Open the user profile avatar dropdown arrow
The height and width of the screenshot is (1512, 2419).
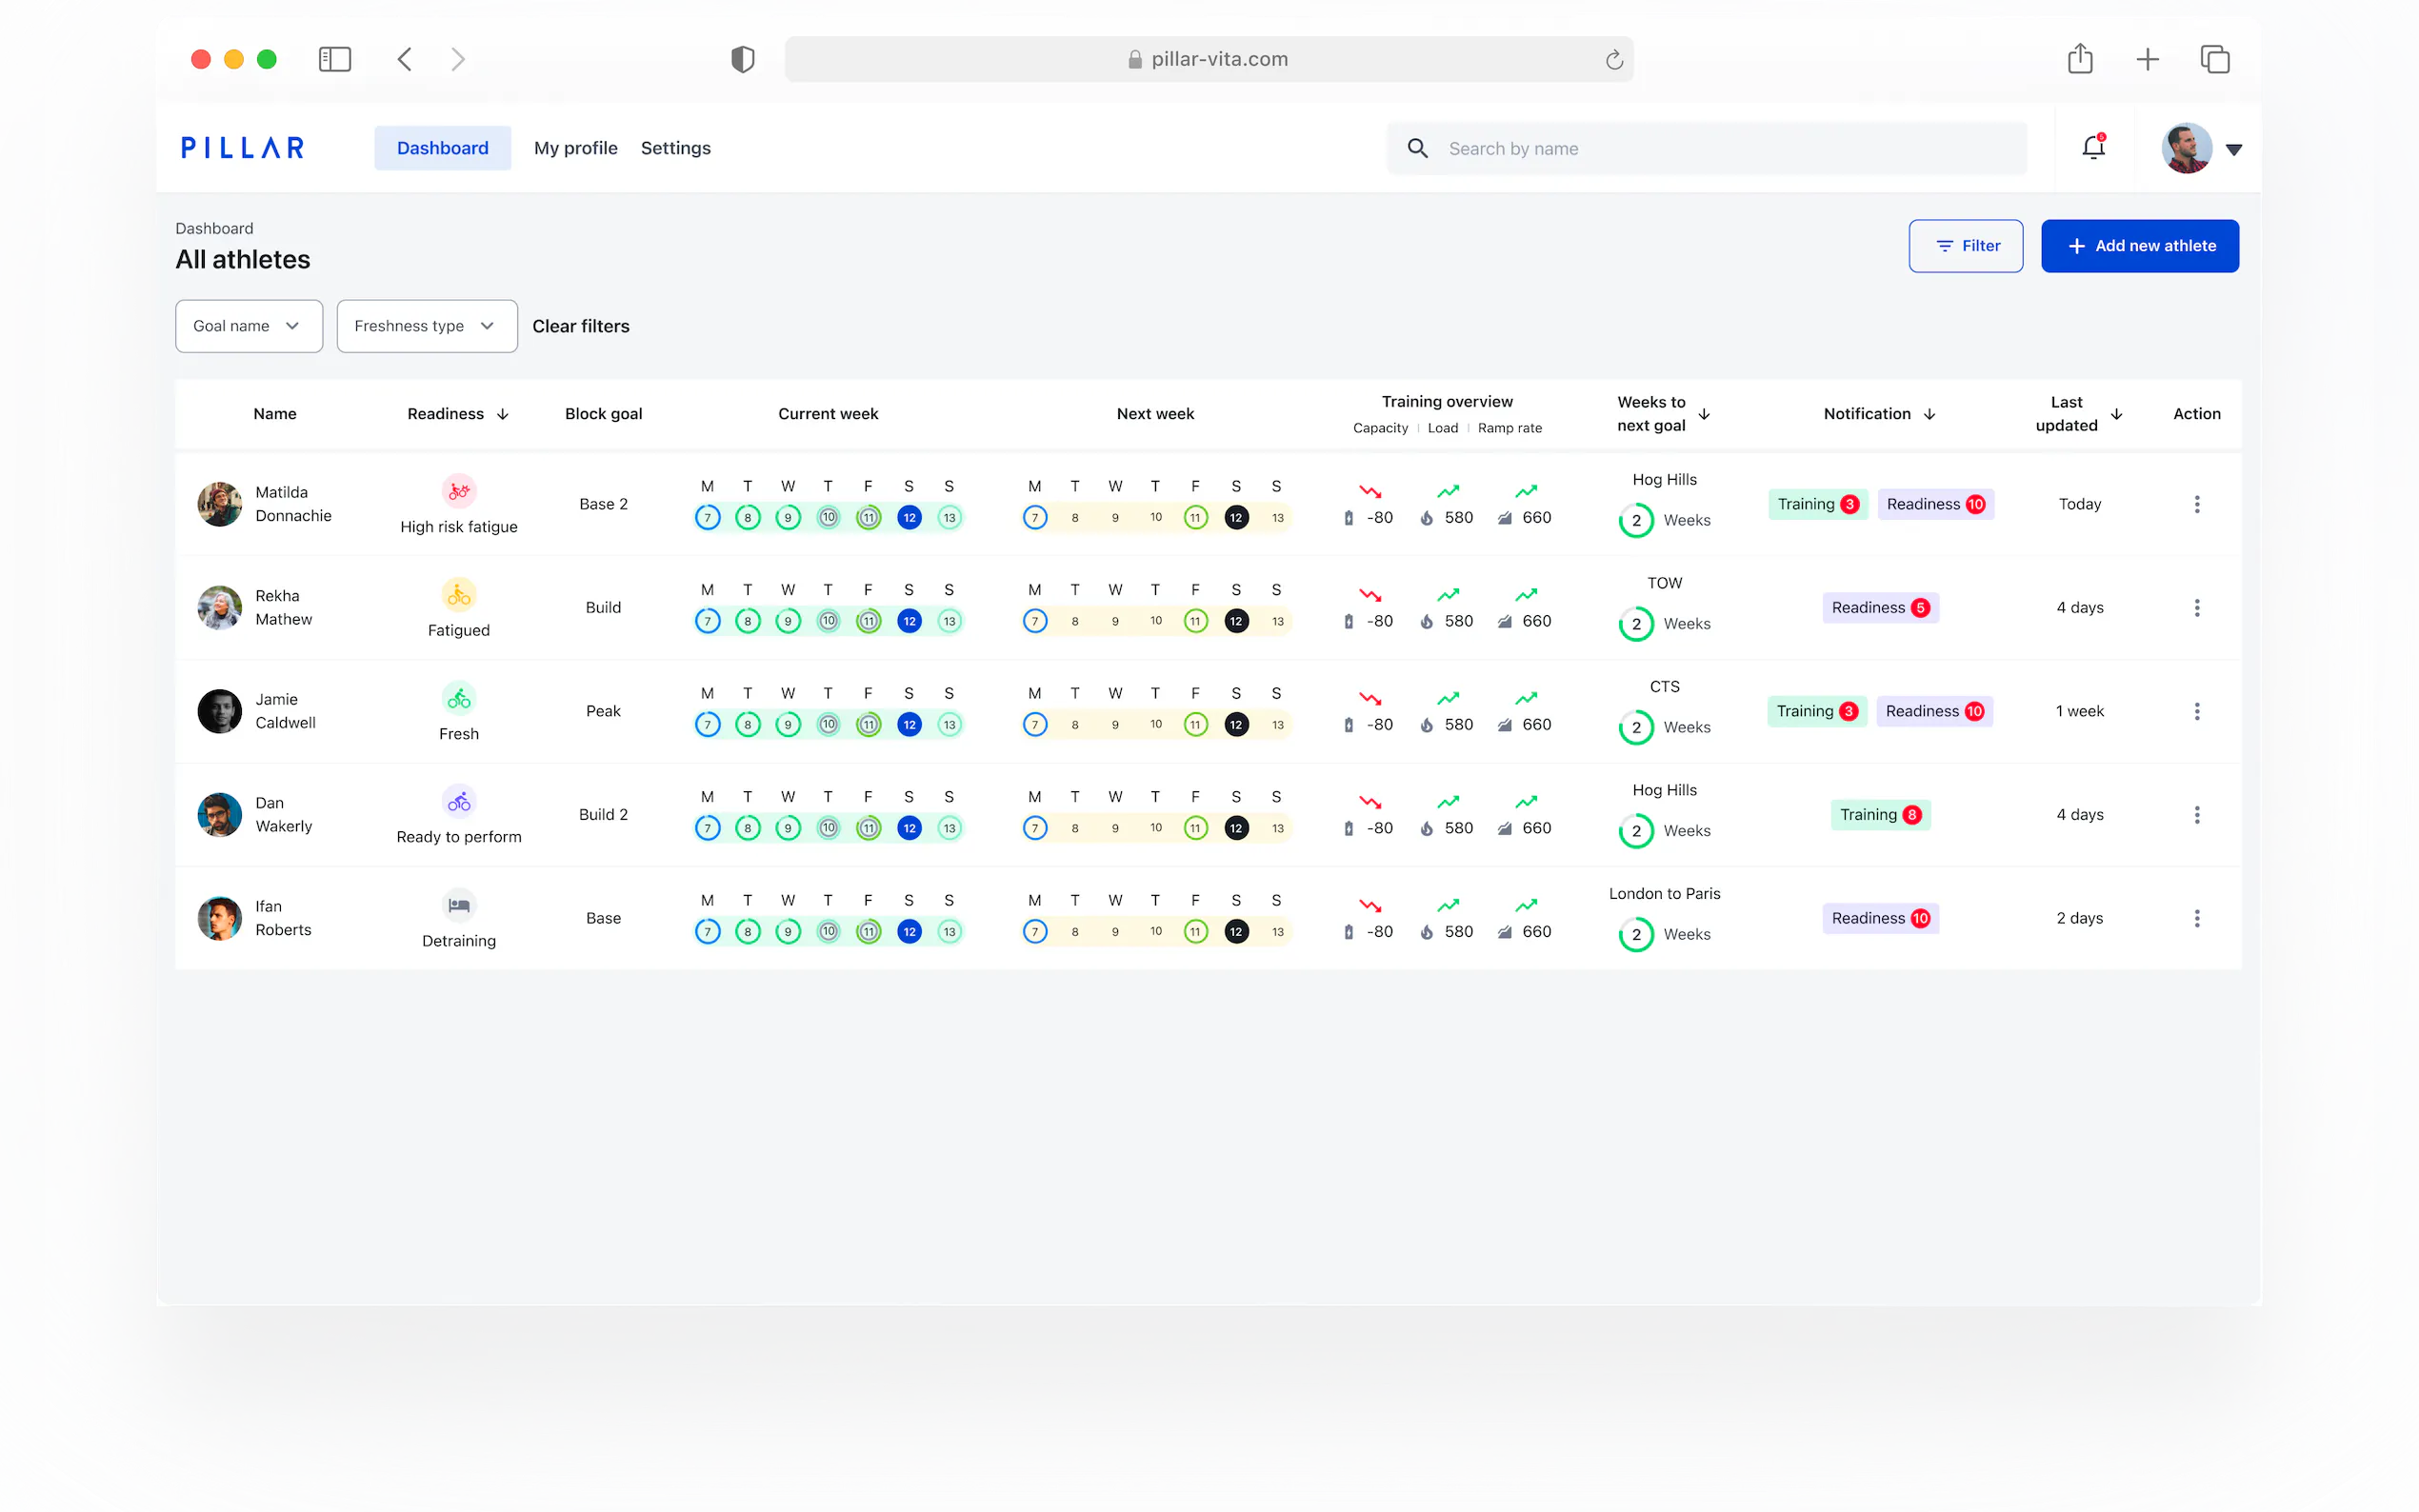(2233, 149)
